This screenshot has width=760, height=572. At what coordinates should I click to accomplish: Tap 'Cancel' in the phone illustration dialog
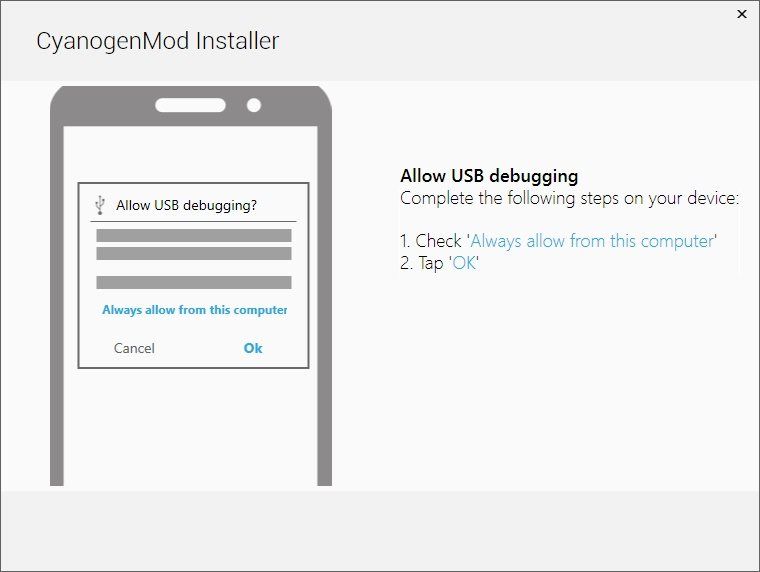point(134,348)
